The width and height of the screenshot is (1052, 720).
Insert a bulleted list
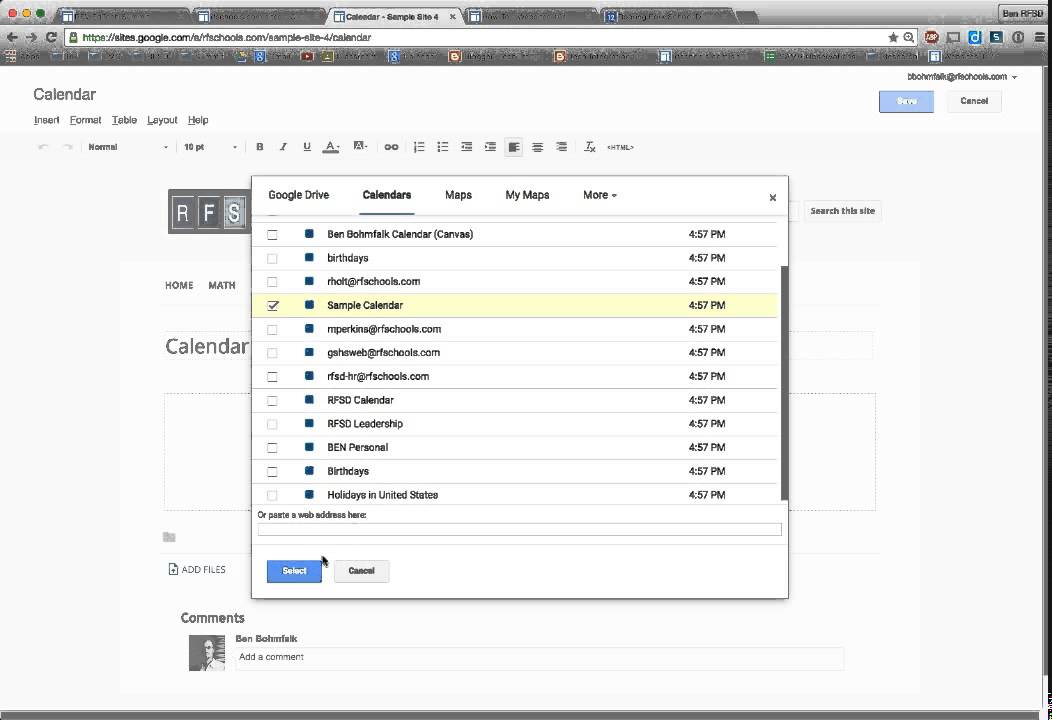[x=443, y=147]
